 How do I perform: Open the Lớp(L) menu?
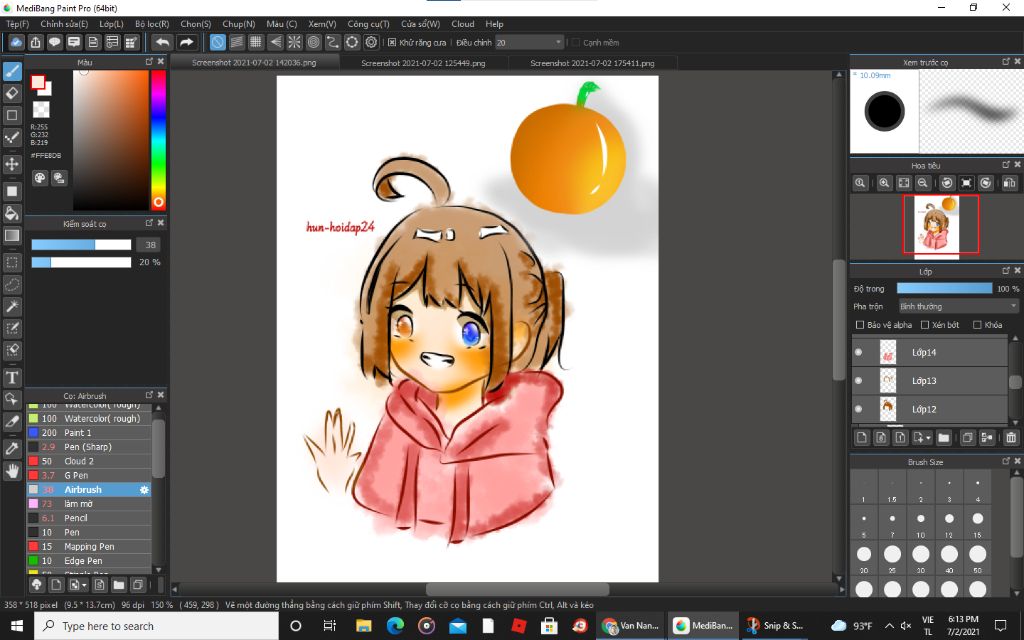tap(111, 24)
